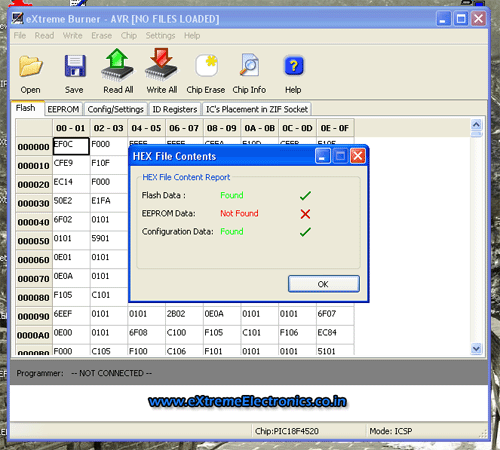Select the cell EC84 in row 0000A0
This screenshot has width=500, height=450.
pyautogui.click(x=335, y=335)
